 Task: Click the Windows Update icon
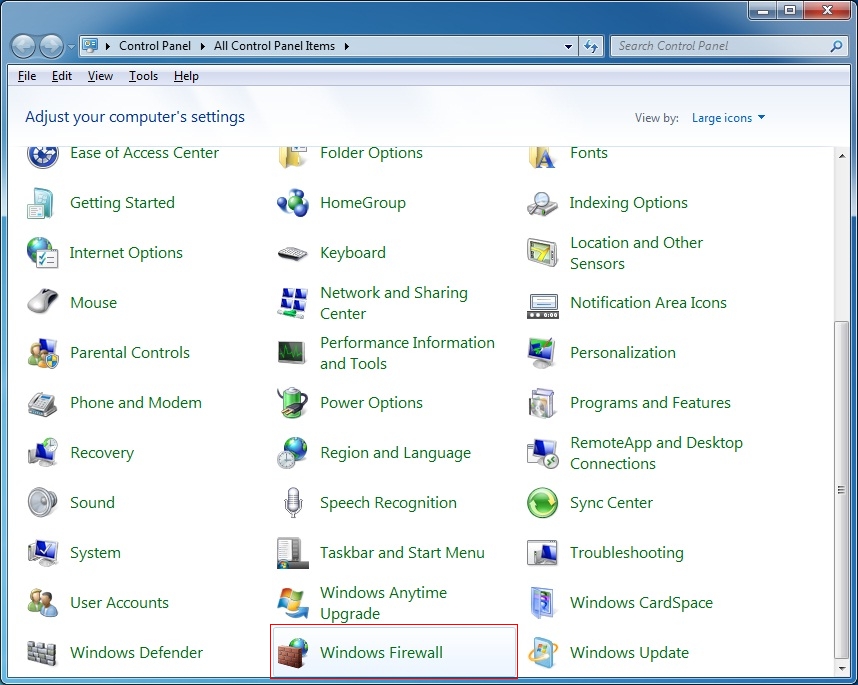click(542, 653)
